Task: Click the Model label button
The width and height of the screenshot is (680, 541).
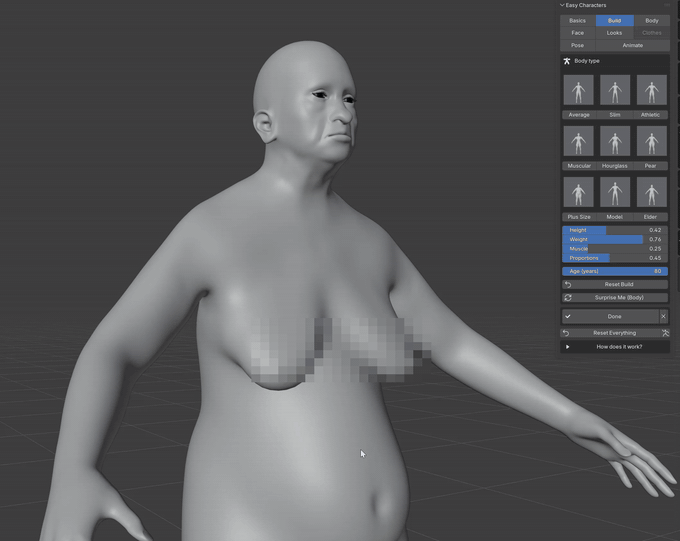Action: pyautogui.click(x=615, y=217)
